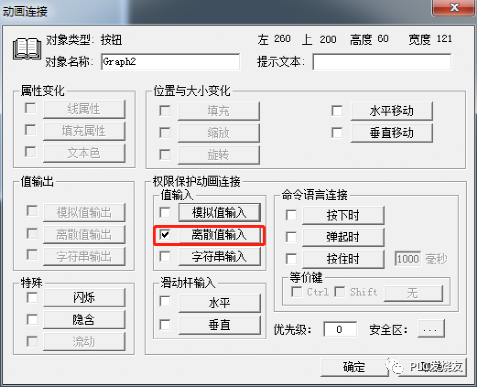Click the 1000 毫秒 interval field
The height and width of the screenshot is (387, 477).
(408, 259)
